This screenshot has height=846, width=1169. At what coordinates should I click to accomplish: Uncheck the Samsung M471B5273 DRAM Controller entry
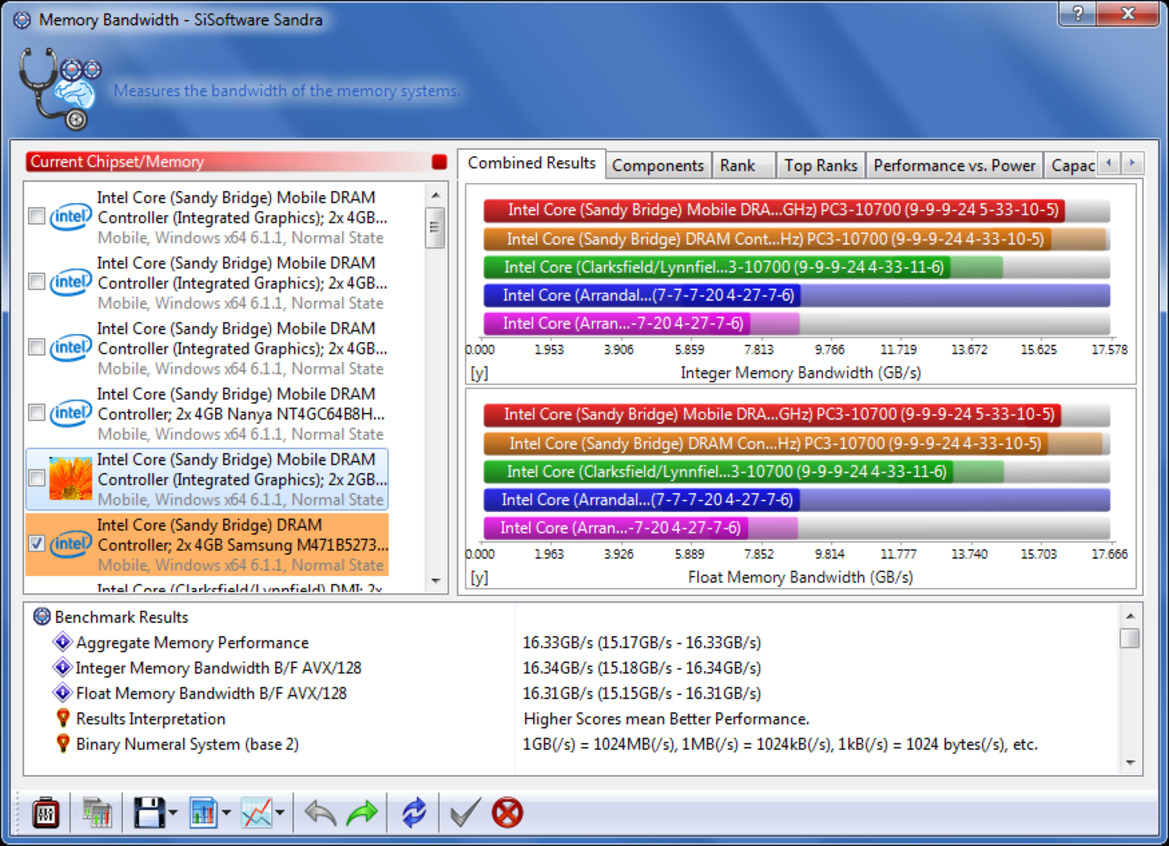[x=37, y=544]
